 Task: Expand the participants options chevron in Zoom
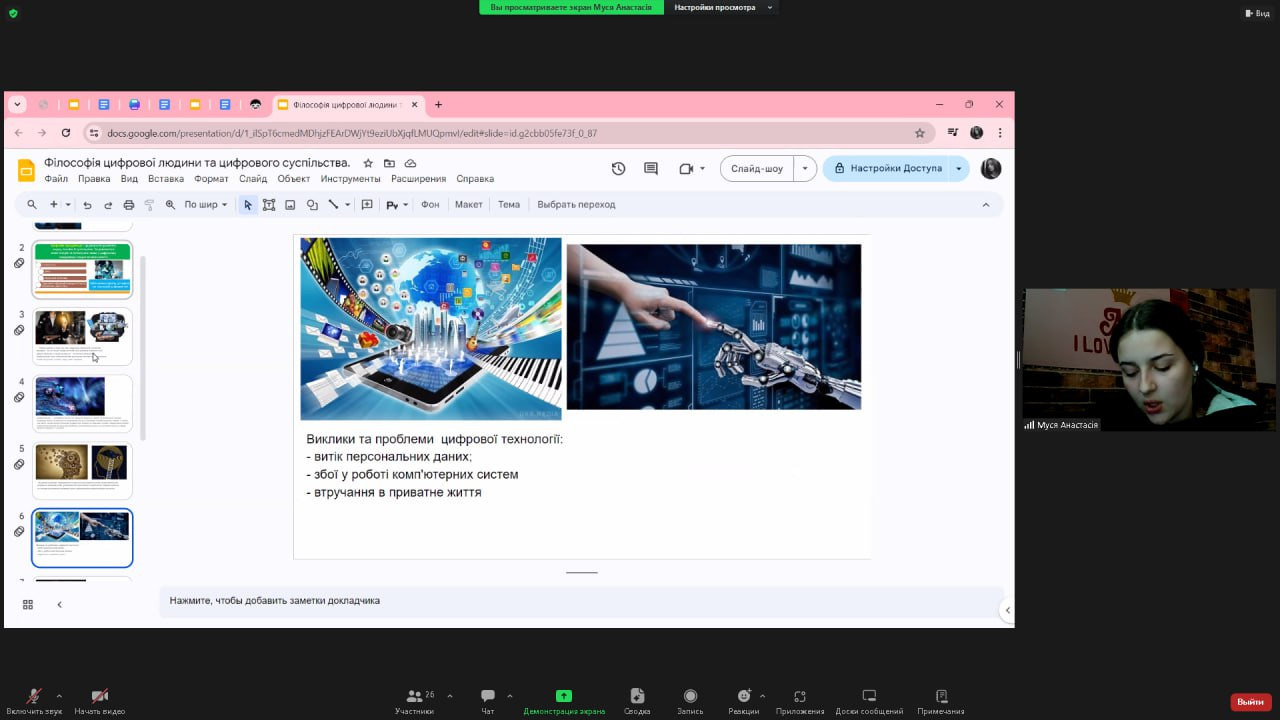point(449,695)
